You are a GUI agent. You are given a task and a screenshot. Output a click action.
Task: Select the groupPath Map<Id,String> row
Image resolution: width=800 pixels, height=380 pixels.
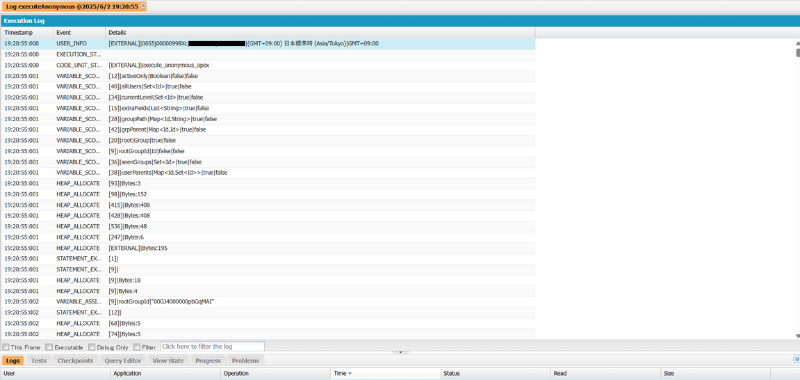pos(268,119)
